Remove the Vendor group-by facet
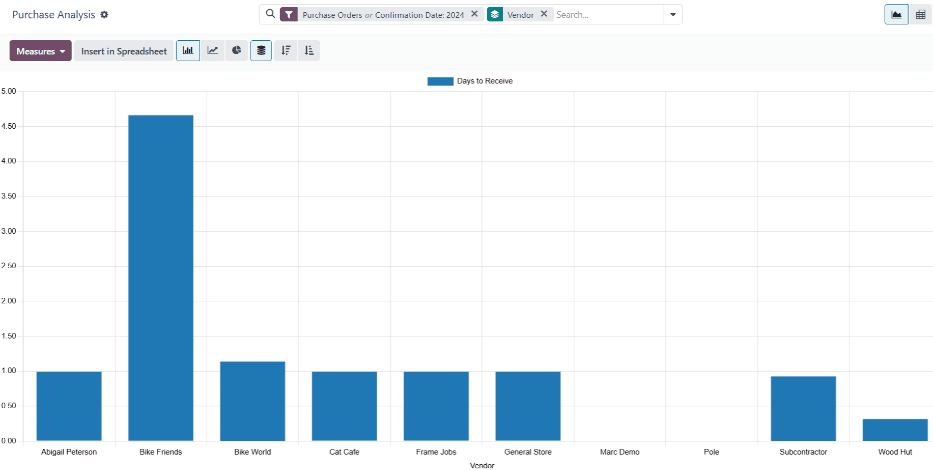This screenshot has height=470, width=933. point(543,15)
